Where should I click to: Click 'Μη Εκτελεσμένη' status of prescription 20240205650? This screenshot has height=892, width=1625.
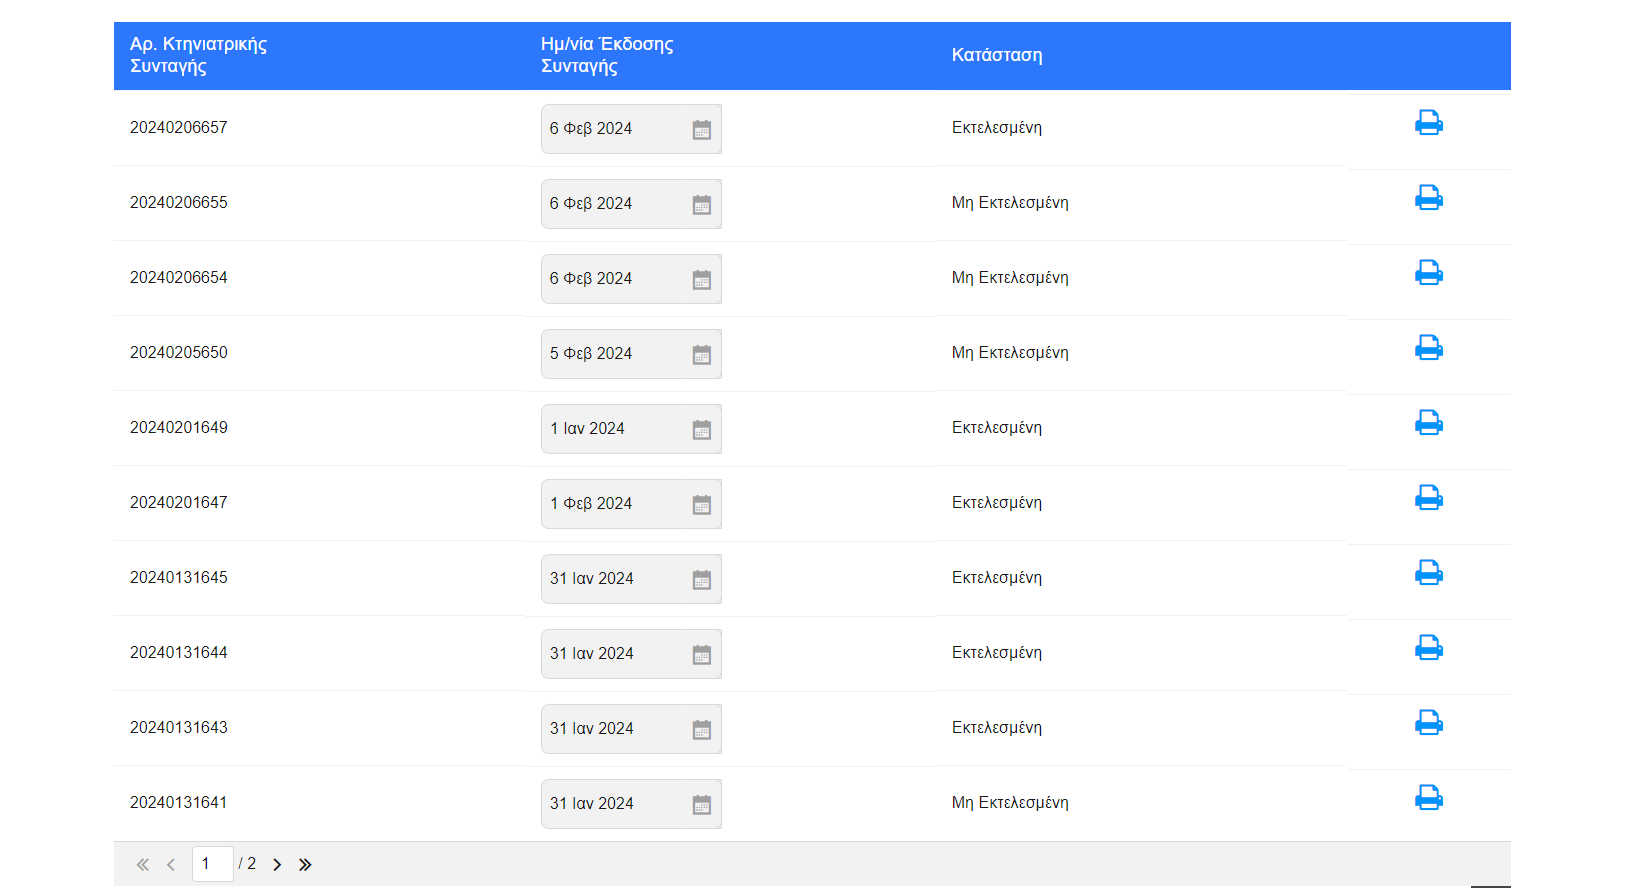pyautogui.click(x=1010, y=352)
